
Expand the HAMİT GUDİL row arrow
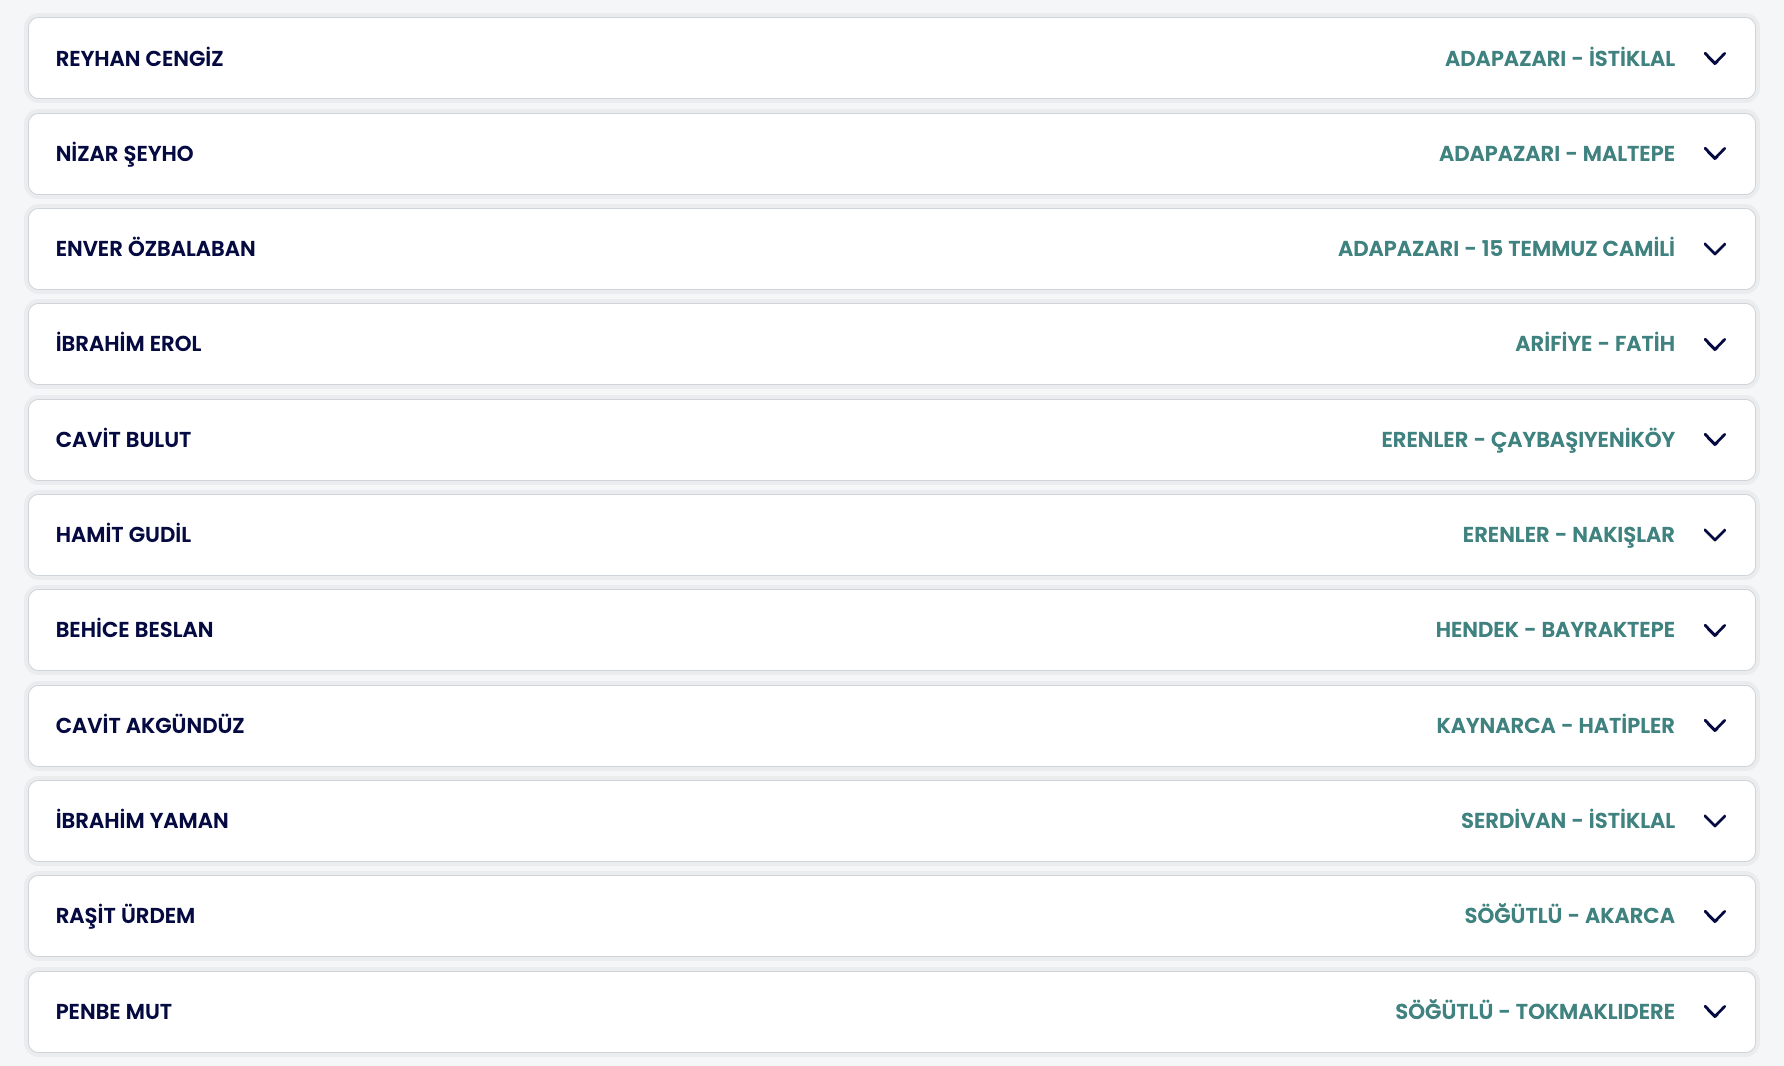1714,535
